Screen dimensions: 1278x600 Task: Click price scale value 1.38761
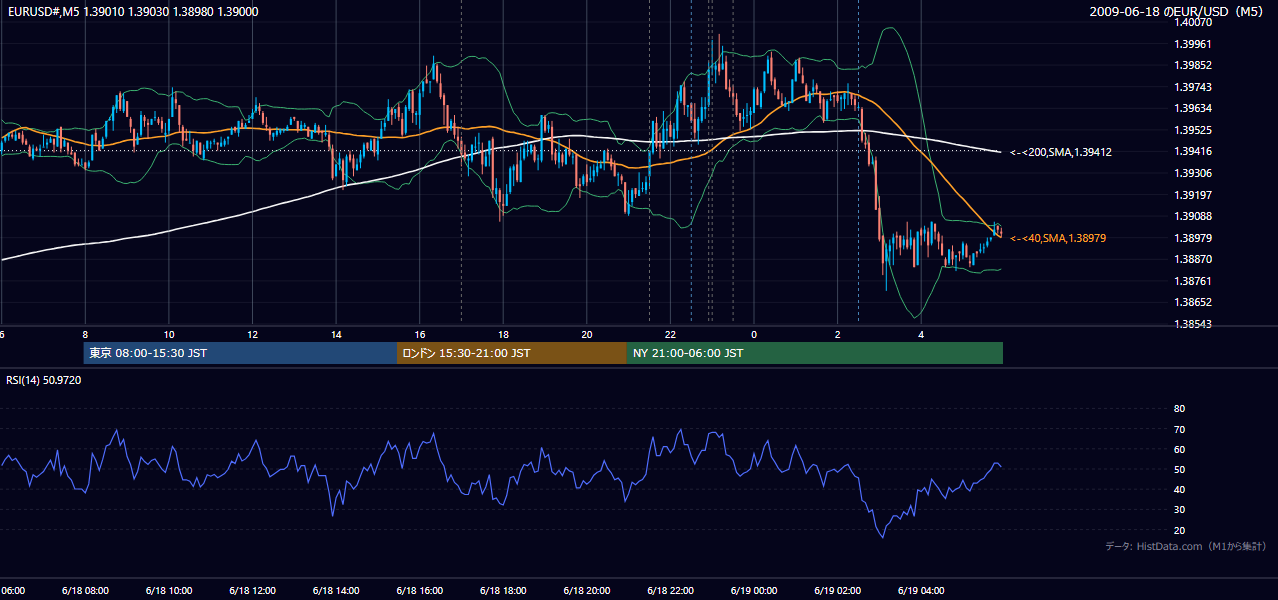coord(1194,281)
